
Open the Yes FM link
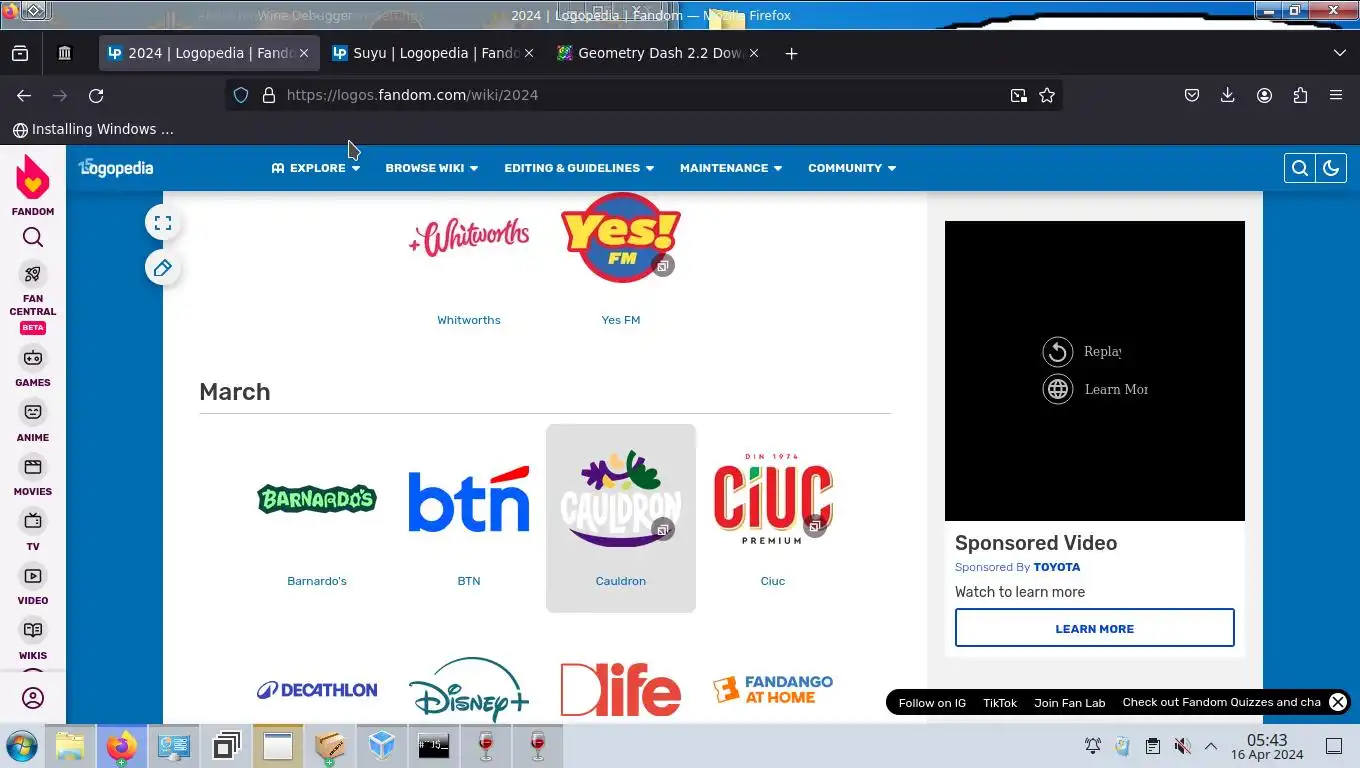pyautogui.click(x=621, y=320)
